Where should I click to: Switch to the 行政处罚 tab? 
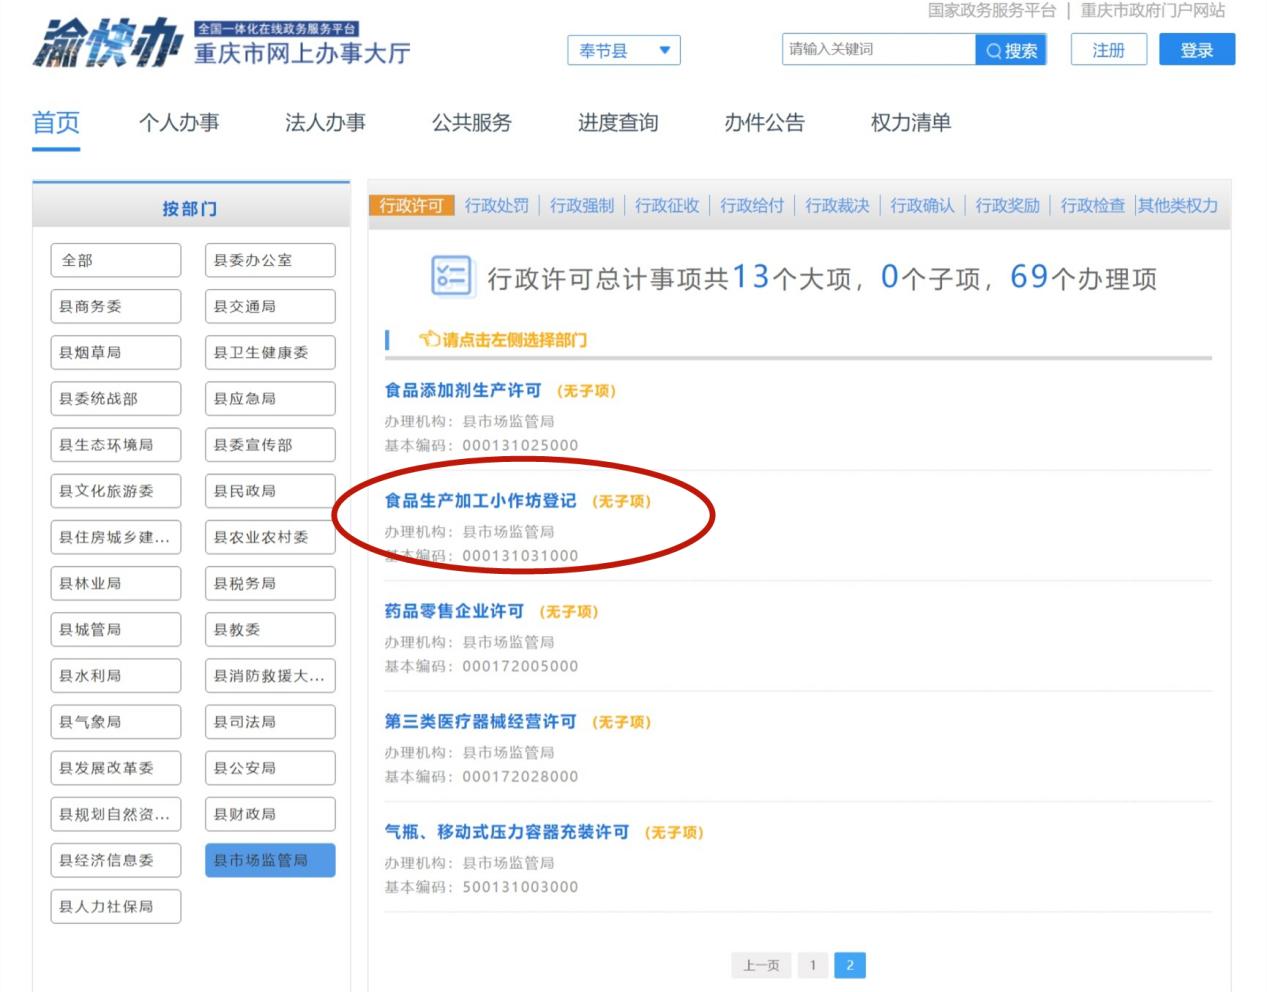497,205
